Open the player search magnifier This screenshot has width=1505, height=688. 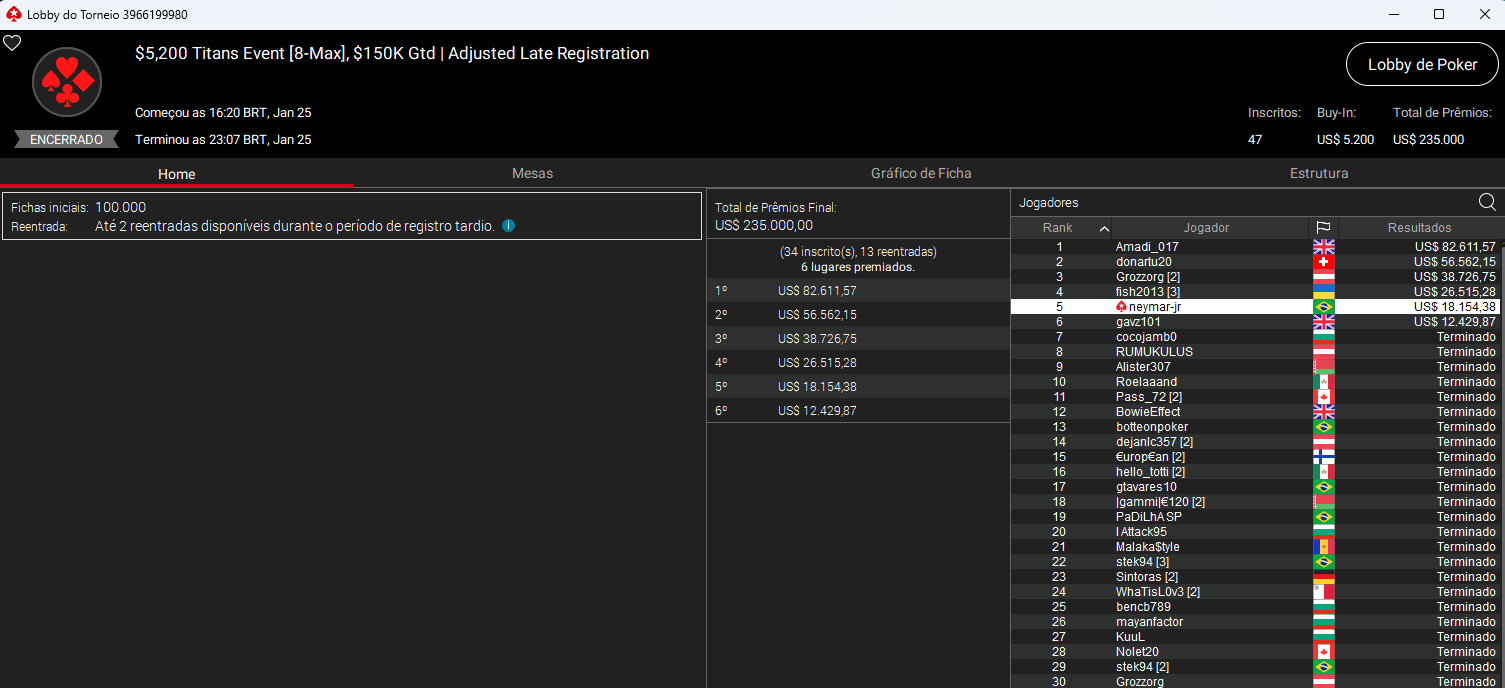coord(1487,203)
